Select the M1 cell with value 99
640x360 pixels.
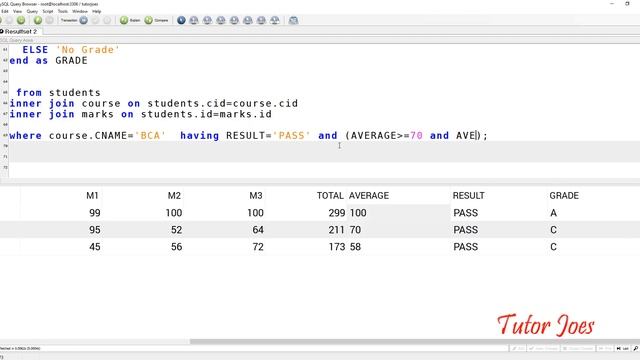[x=95, y=213]
